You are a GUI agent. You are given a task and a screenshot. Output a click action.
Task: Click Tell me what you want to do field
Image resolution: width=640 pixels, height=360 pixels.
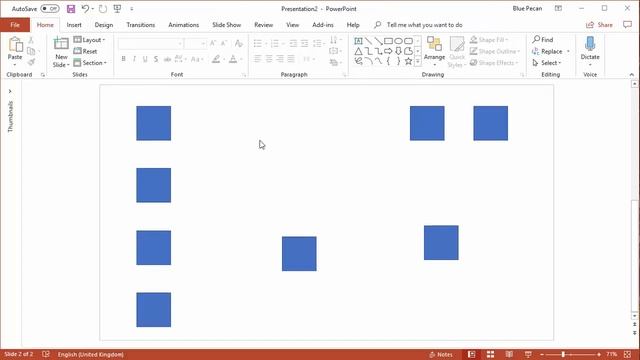(424, 25)
